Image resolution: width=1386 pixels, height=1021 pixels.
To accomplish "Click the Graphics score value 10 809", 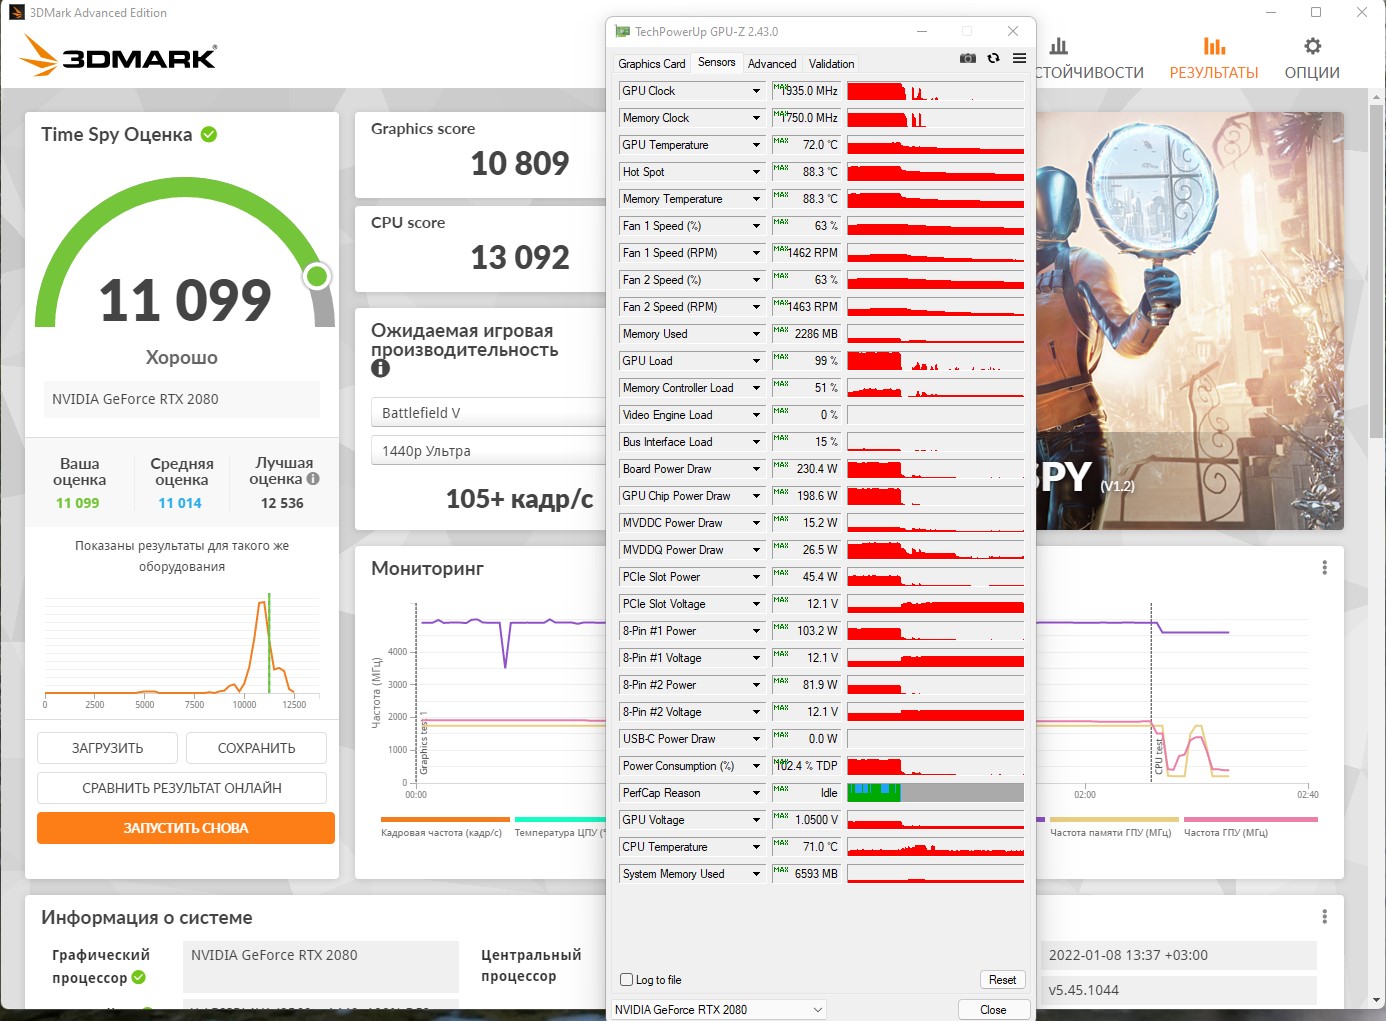I will (x=520, y=163).
